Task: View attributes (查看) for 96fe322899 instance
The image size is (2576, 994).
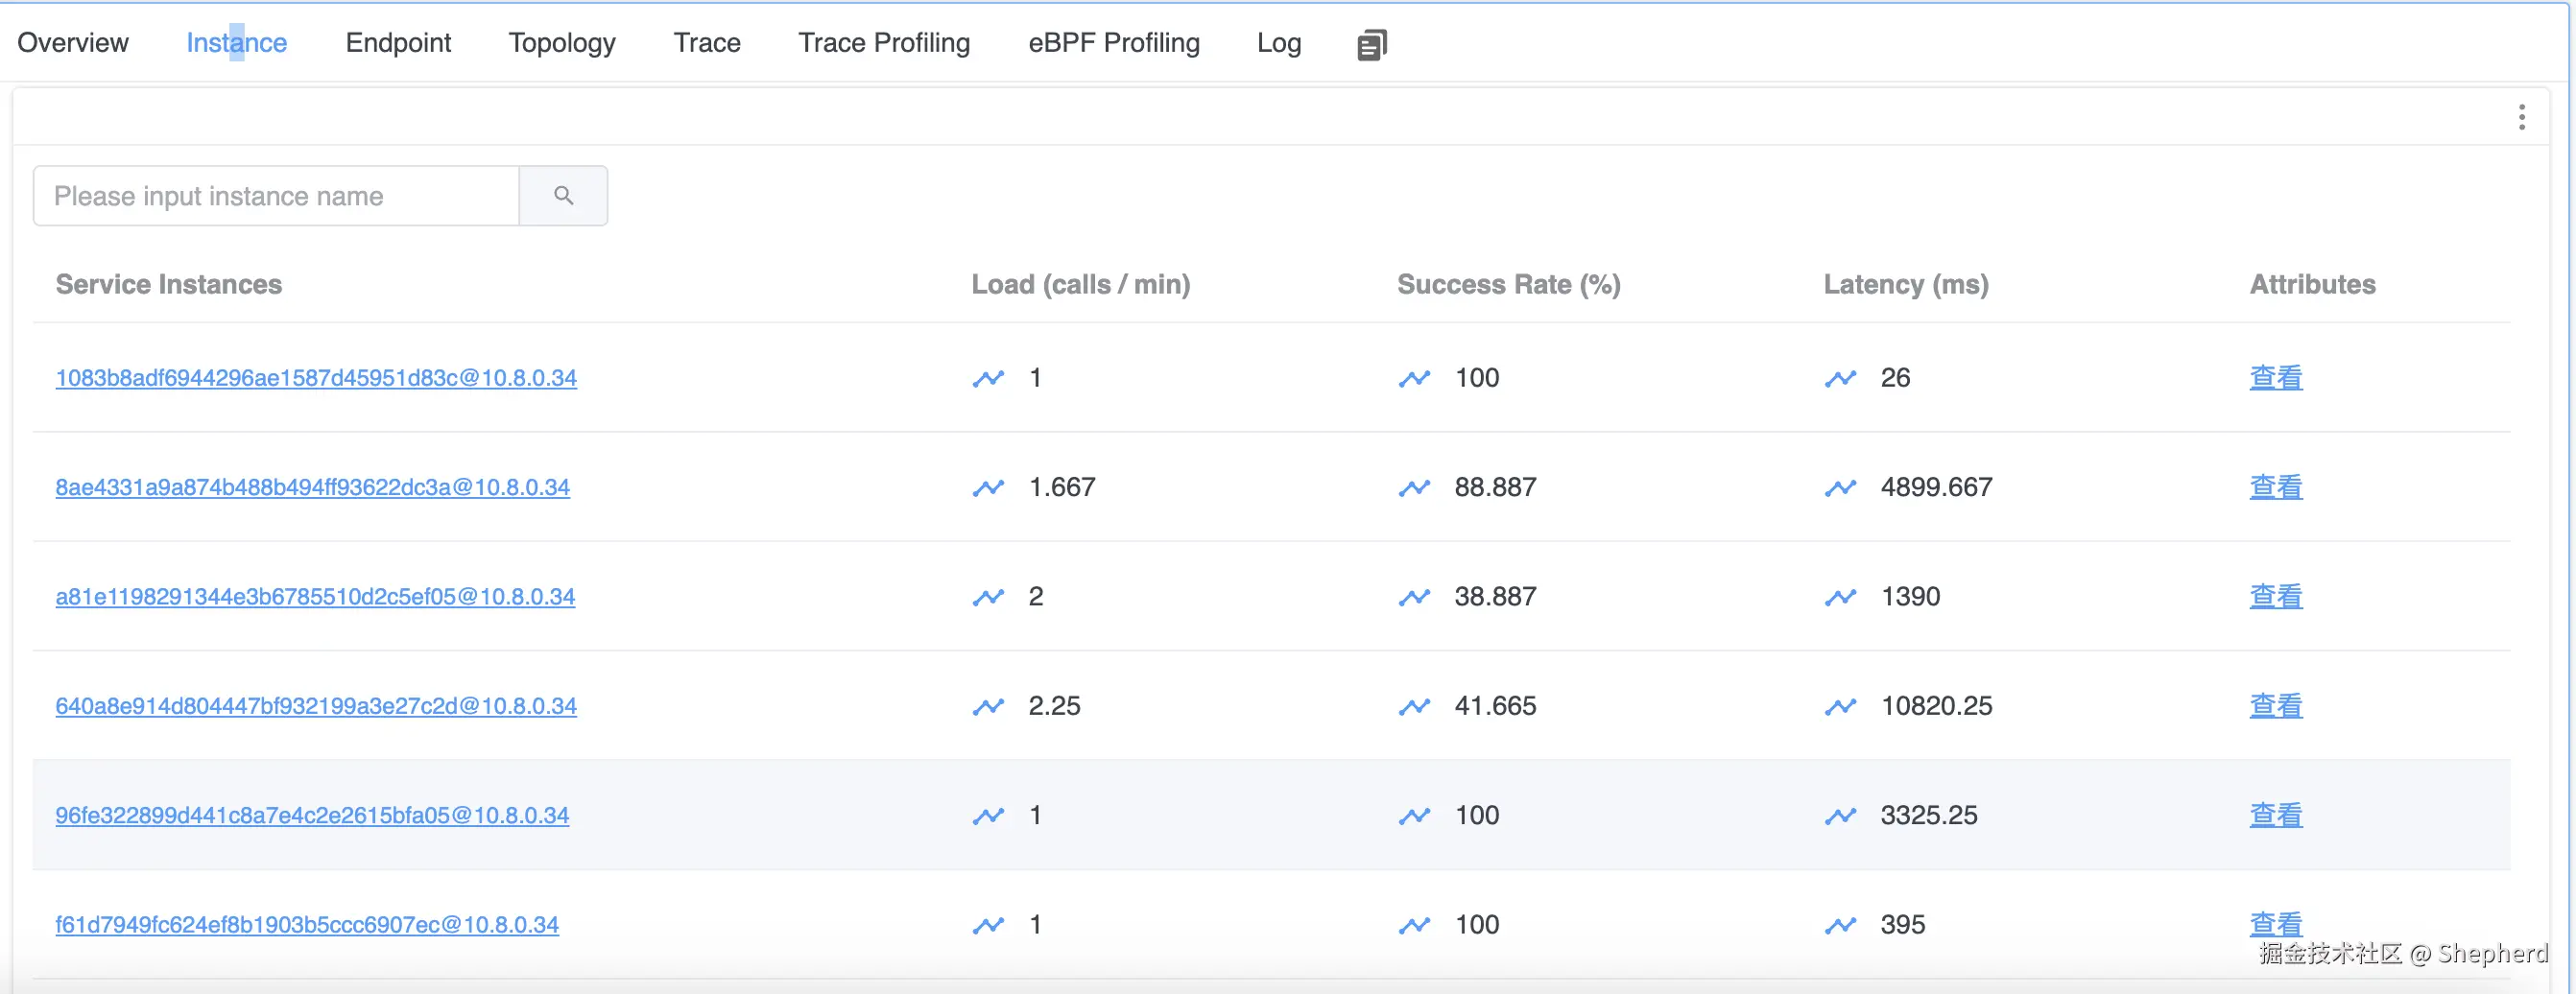Action: click(2275, 816)
